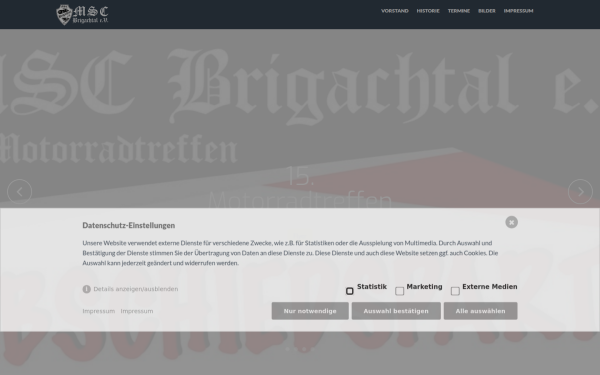This screenshot has height=375, width=600.
Task: Click the info icon beside Details anzeigen
Action: pos(86,289)
